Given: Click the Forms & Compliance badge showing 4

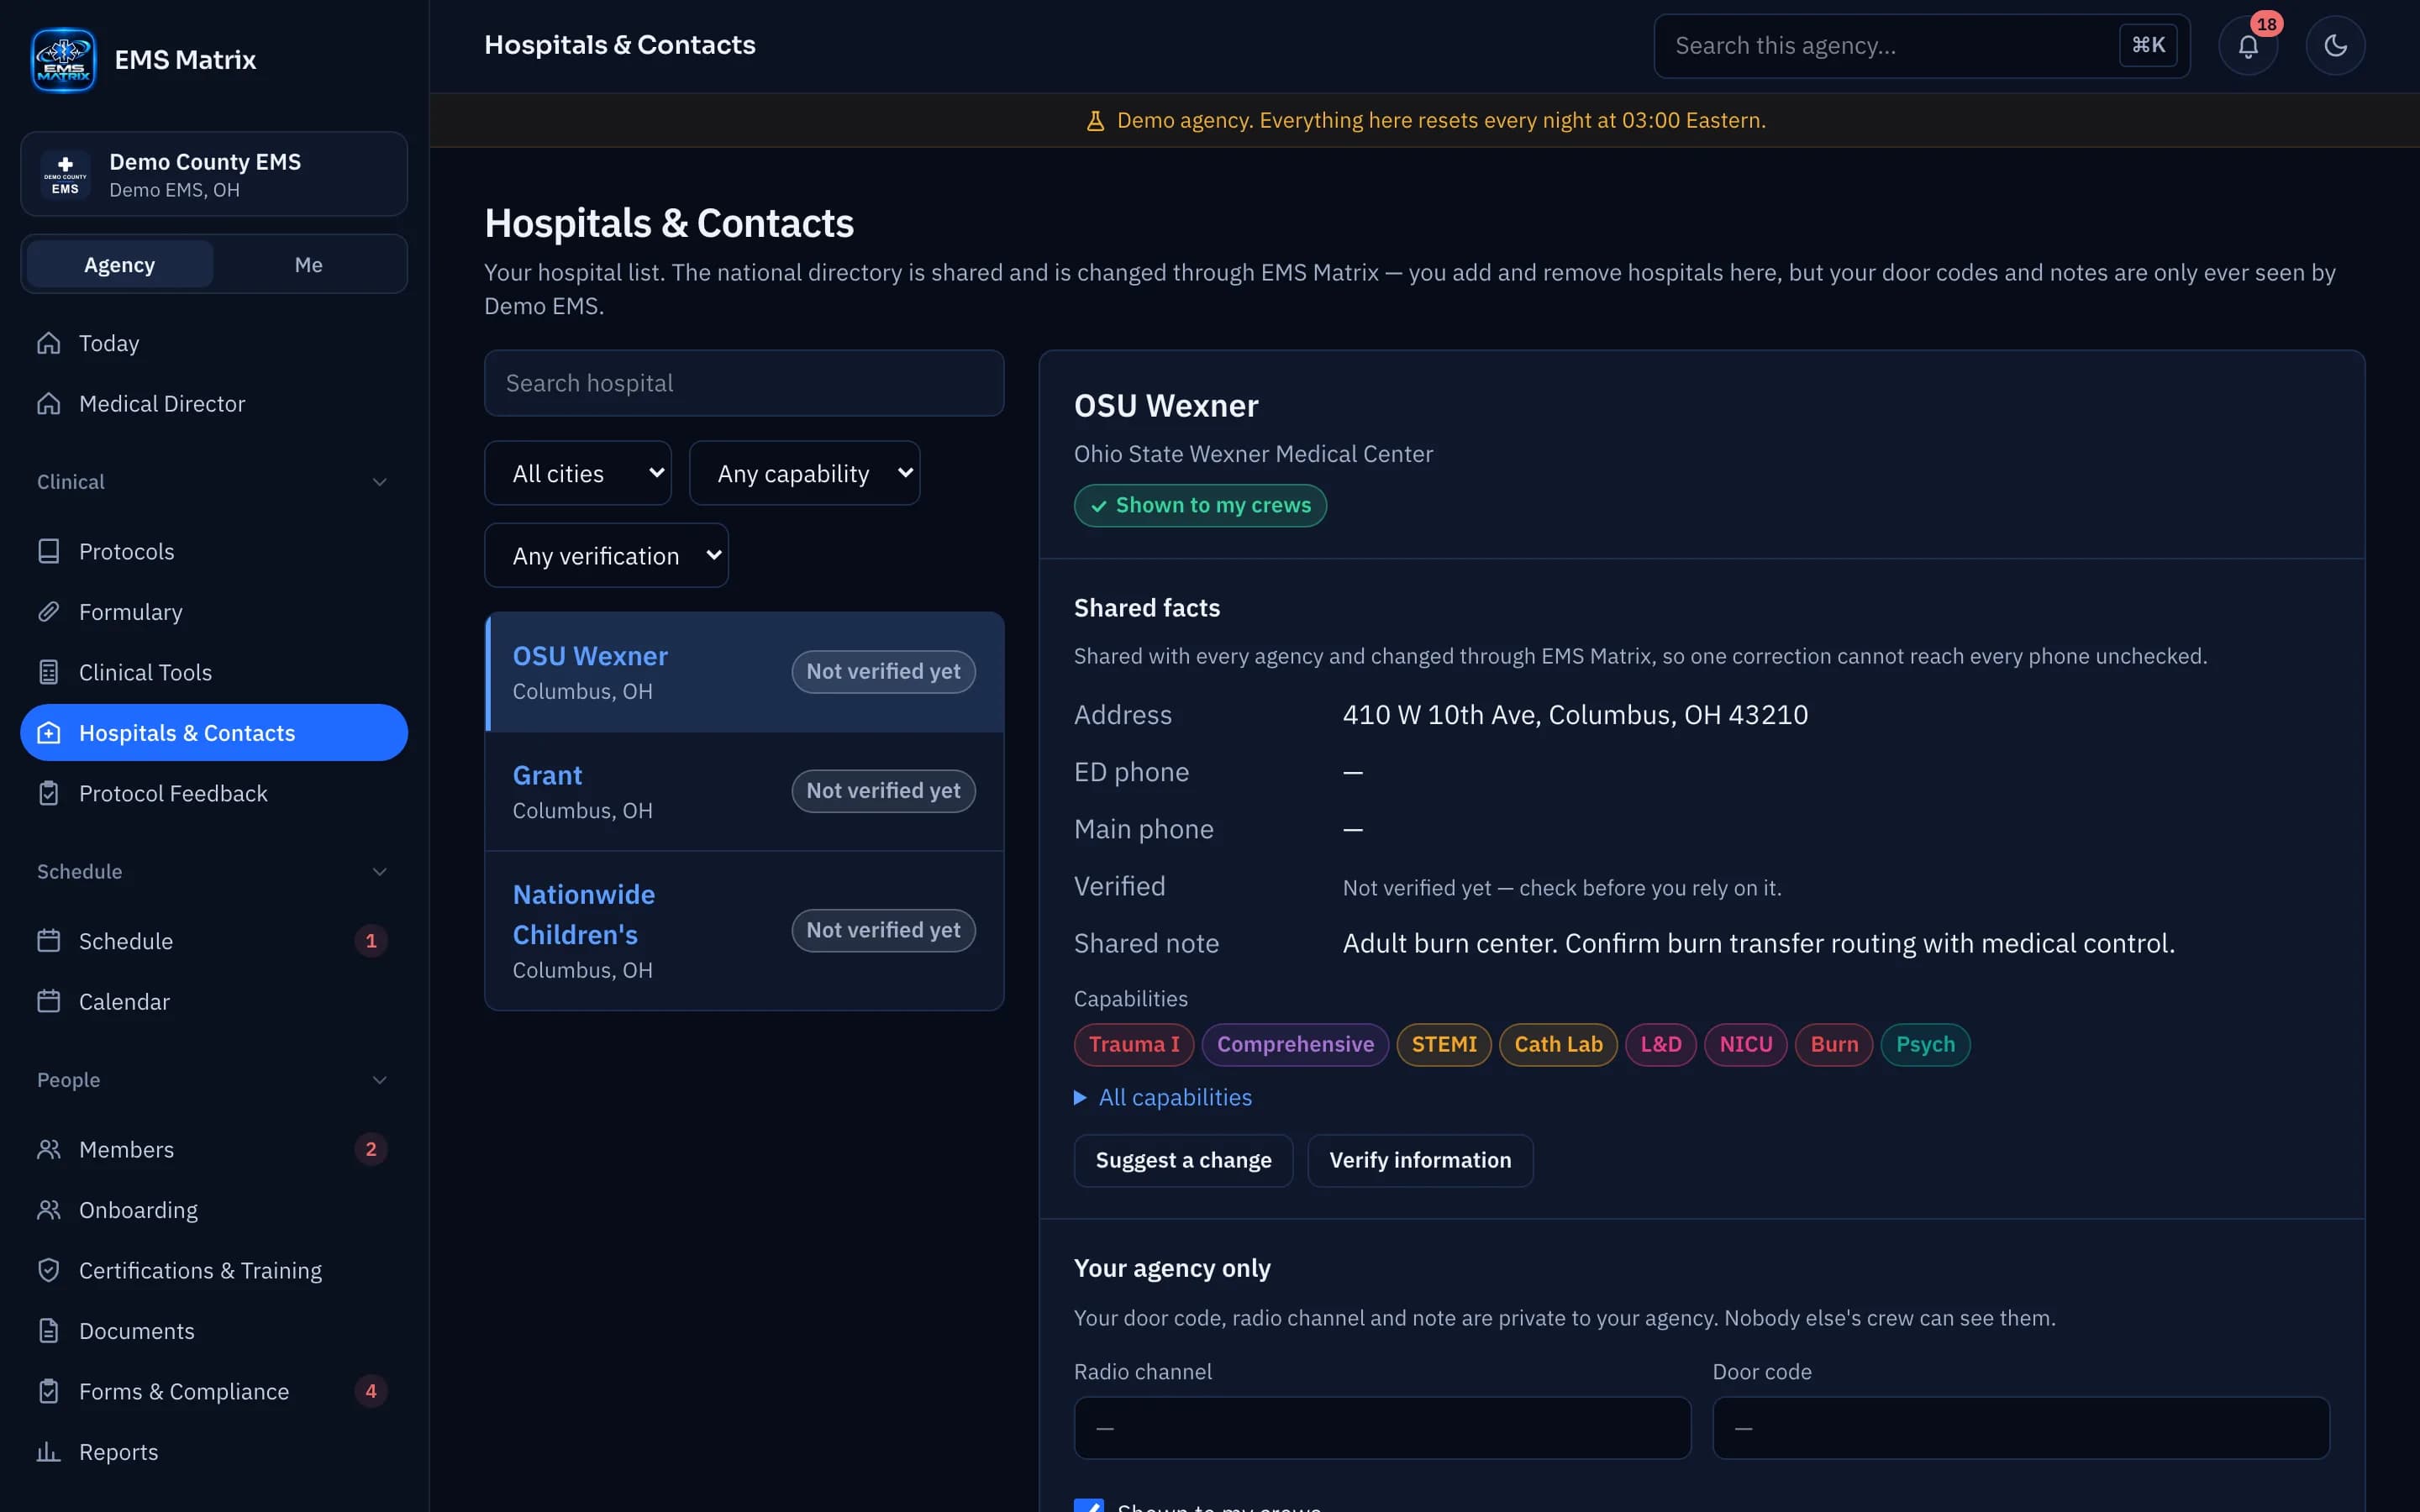Looking at the screenshot, I should [x=371, y=1391].
